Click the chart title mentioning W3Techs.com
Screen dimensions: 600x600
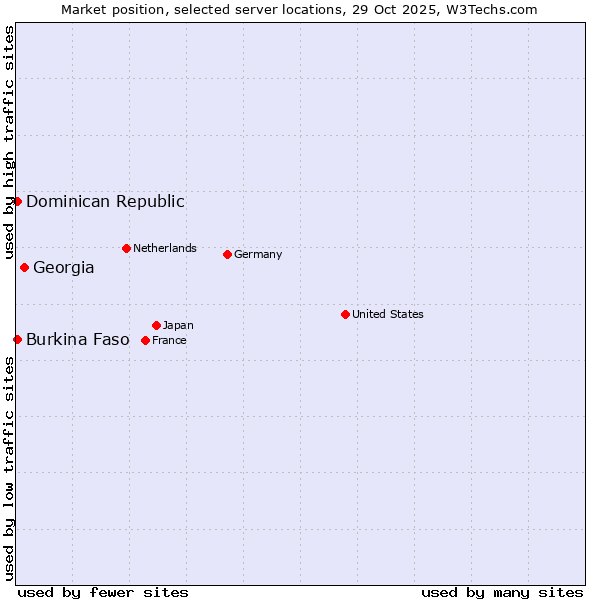300,9
